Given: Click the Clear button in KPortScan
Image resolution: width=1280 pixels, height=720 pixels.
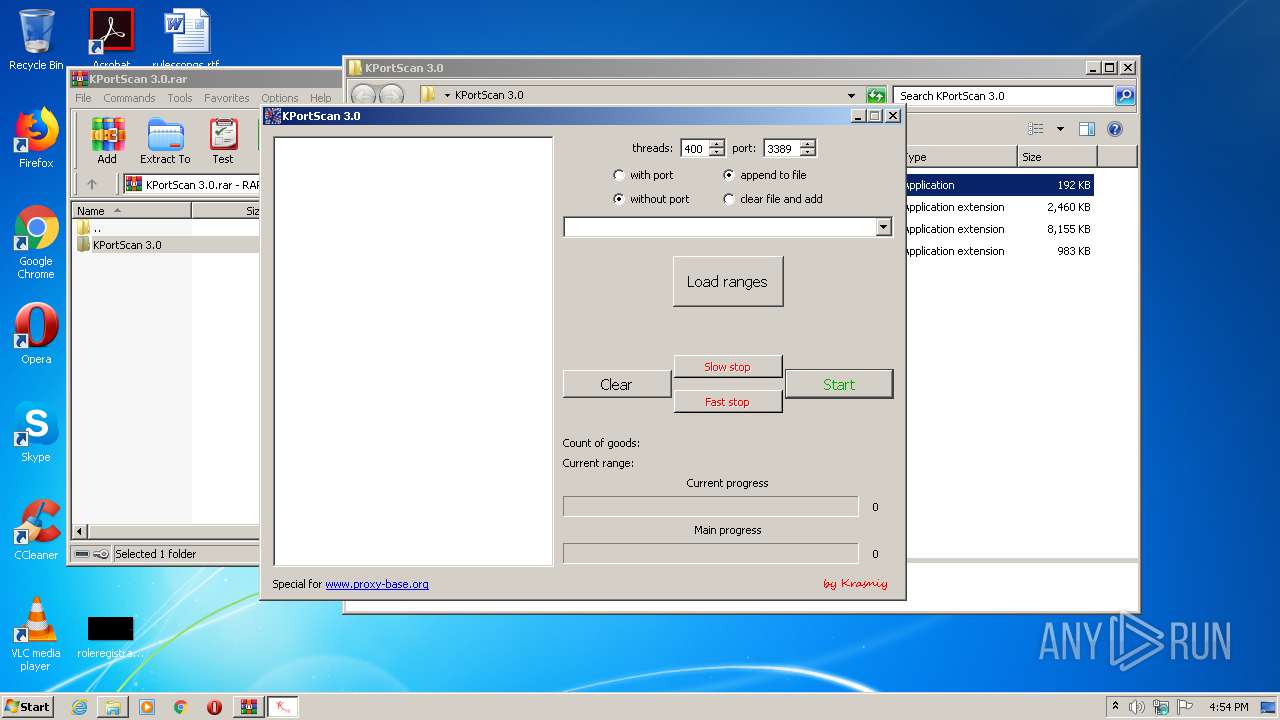Looking at the screenshot, I should coord(616,384).
